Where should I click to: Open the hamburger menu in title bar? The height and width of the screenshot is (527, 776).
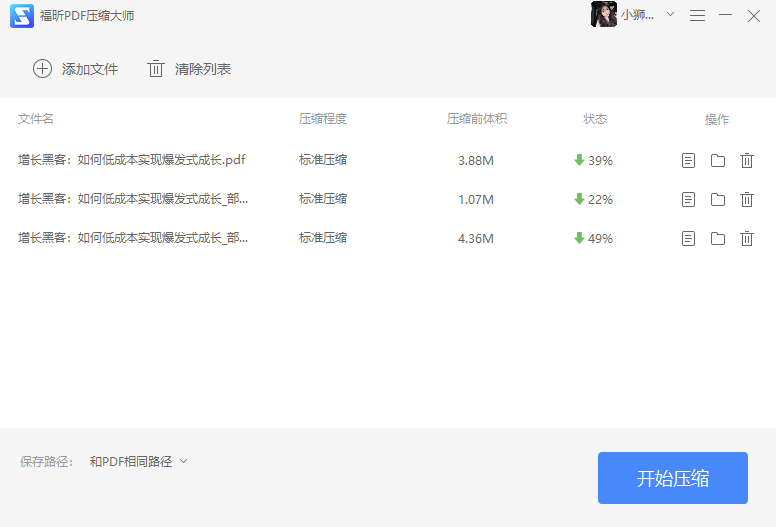[697, 16]
